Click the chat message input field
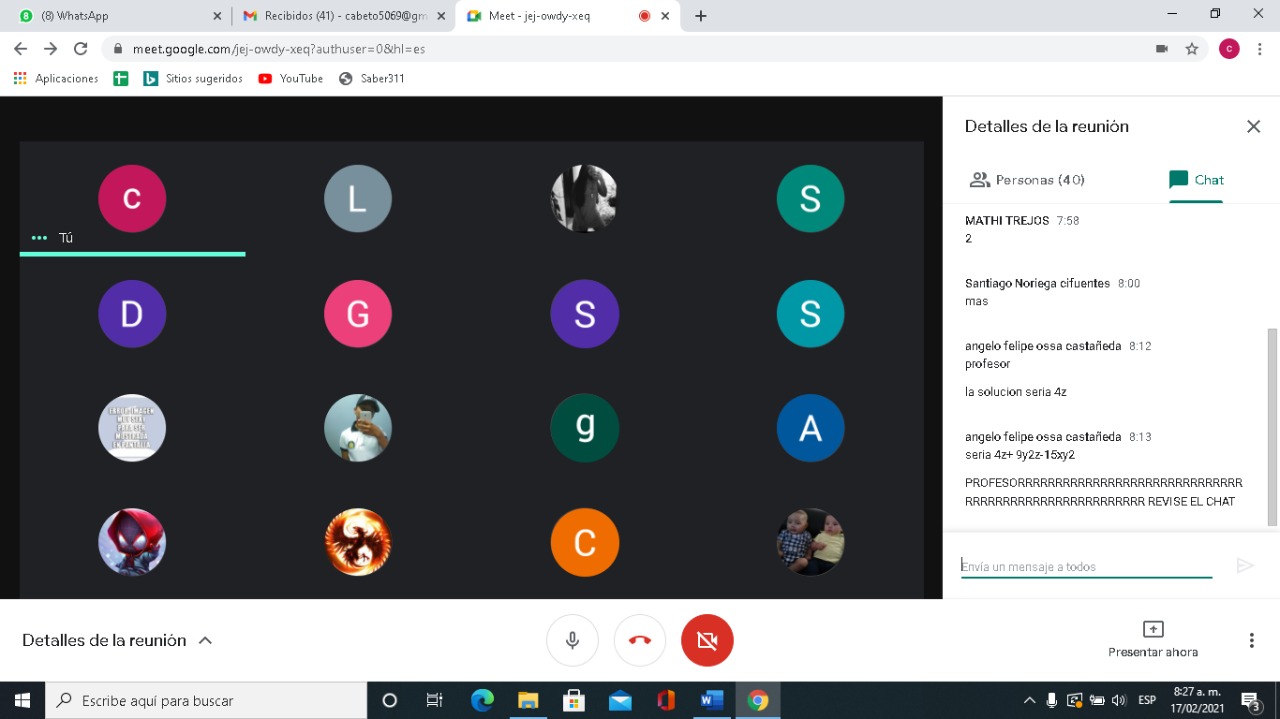This screenshot has height=719, width=1280. pos(1085,566)
